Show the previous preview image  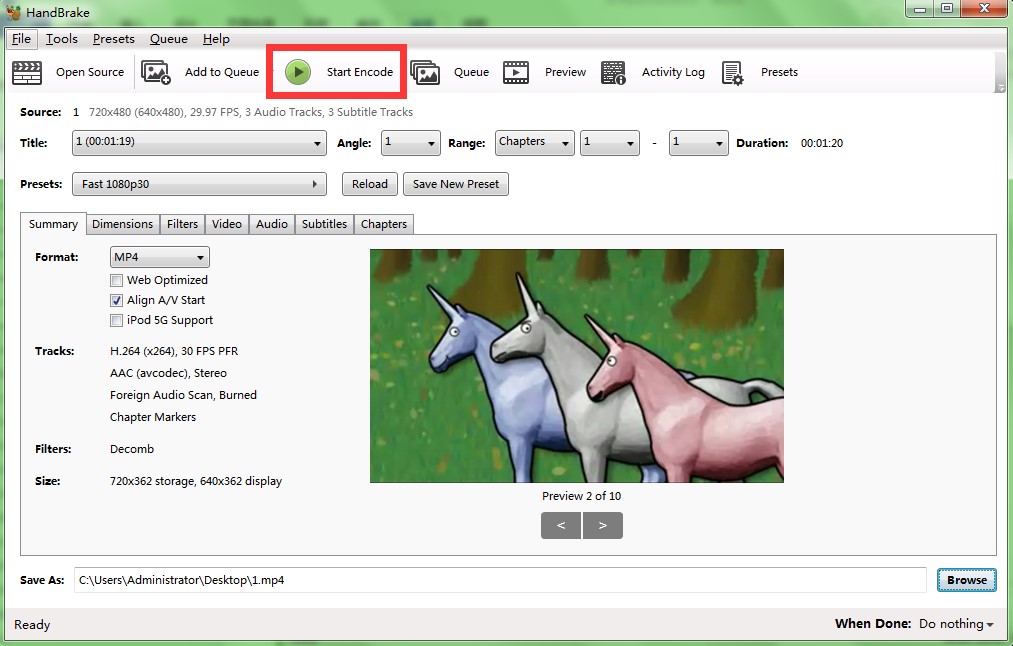[x=561, y=525]
